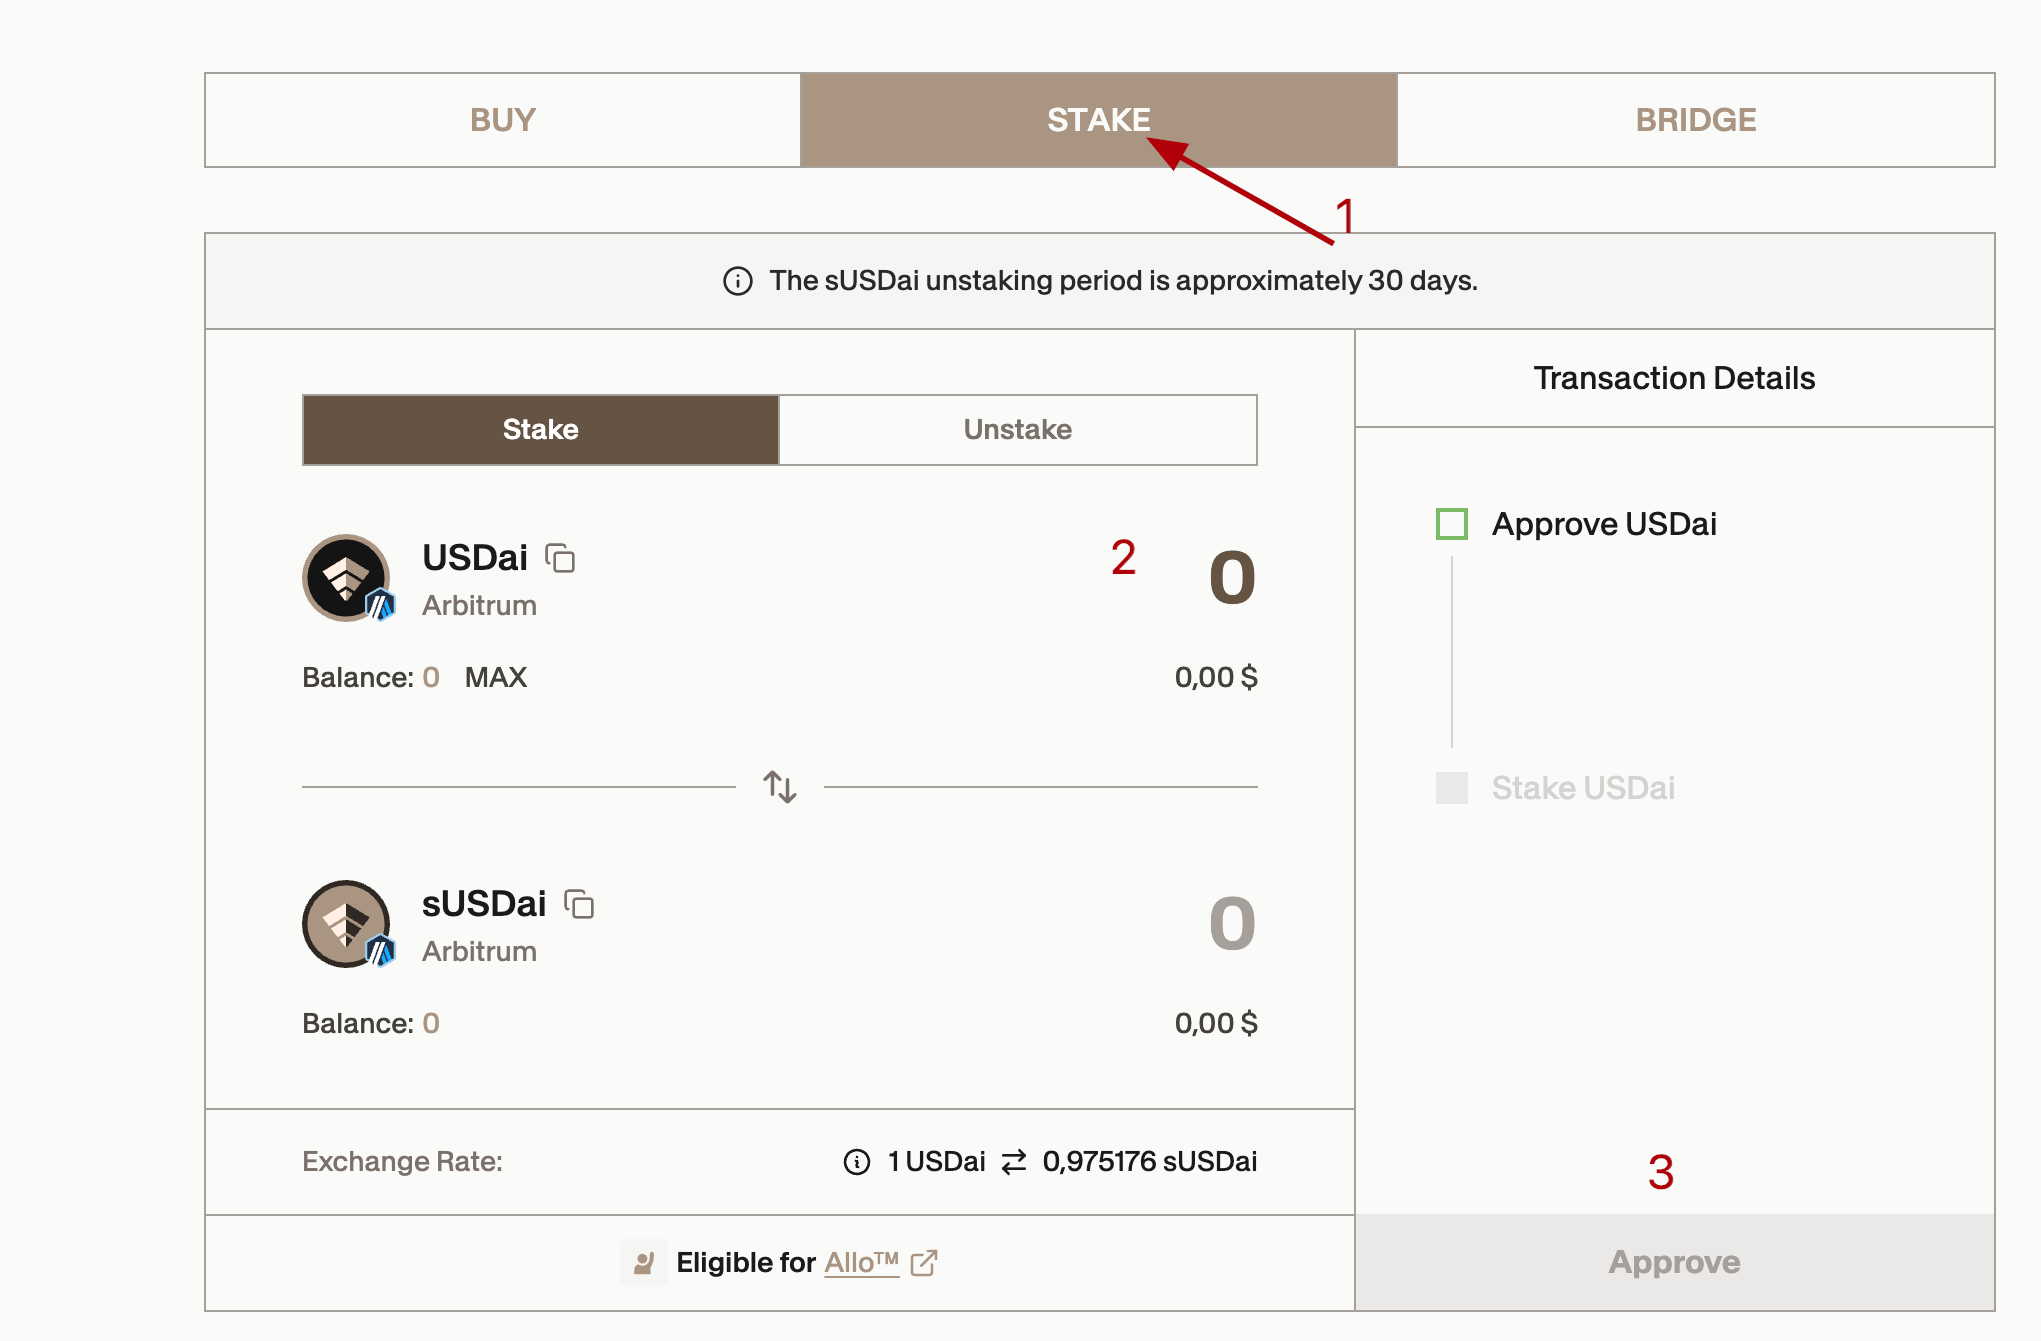Click the sUSDai 0,00 $ value
This screenshot has height=1341, width=2041.
point(1216,1024)
